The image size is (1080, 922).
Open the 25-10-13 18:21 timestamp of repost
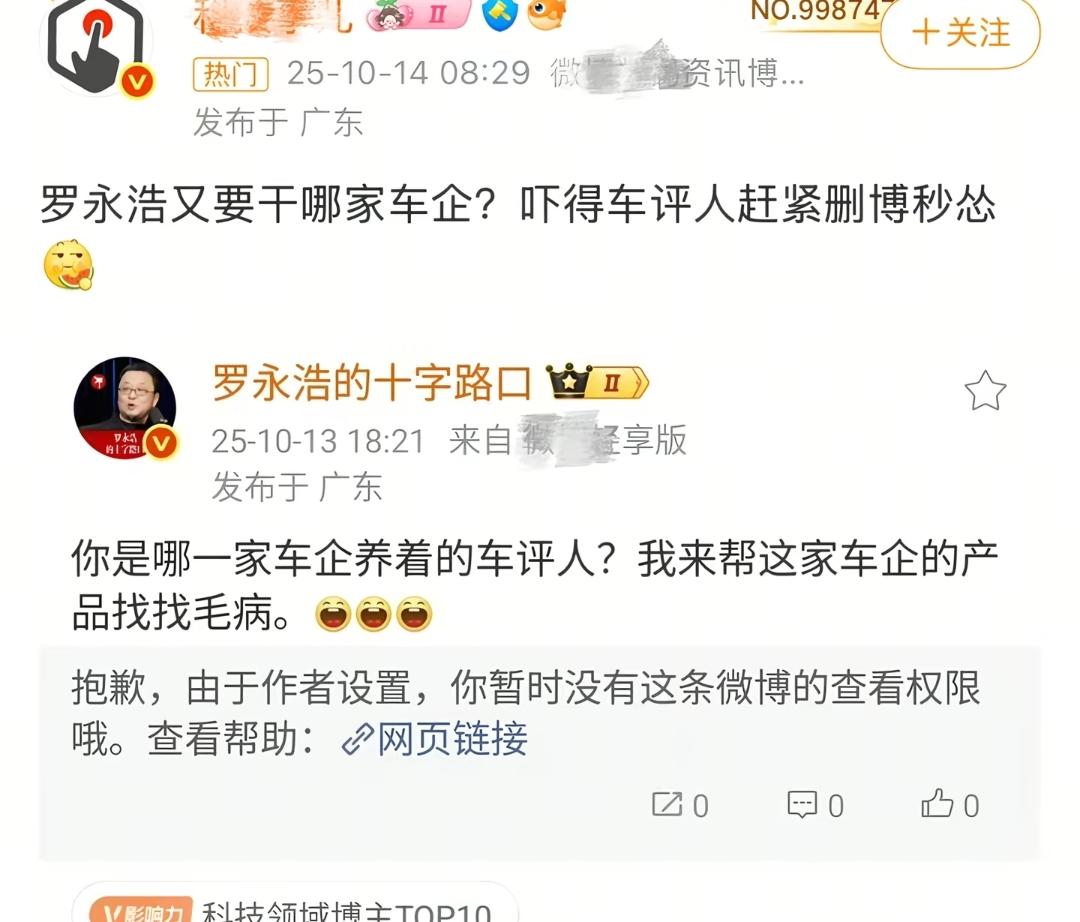tap(318, 441)
